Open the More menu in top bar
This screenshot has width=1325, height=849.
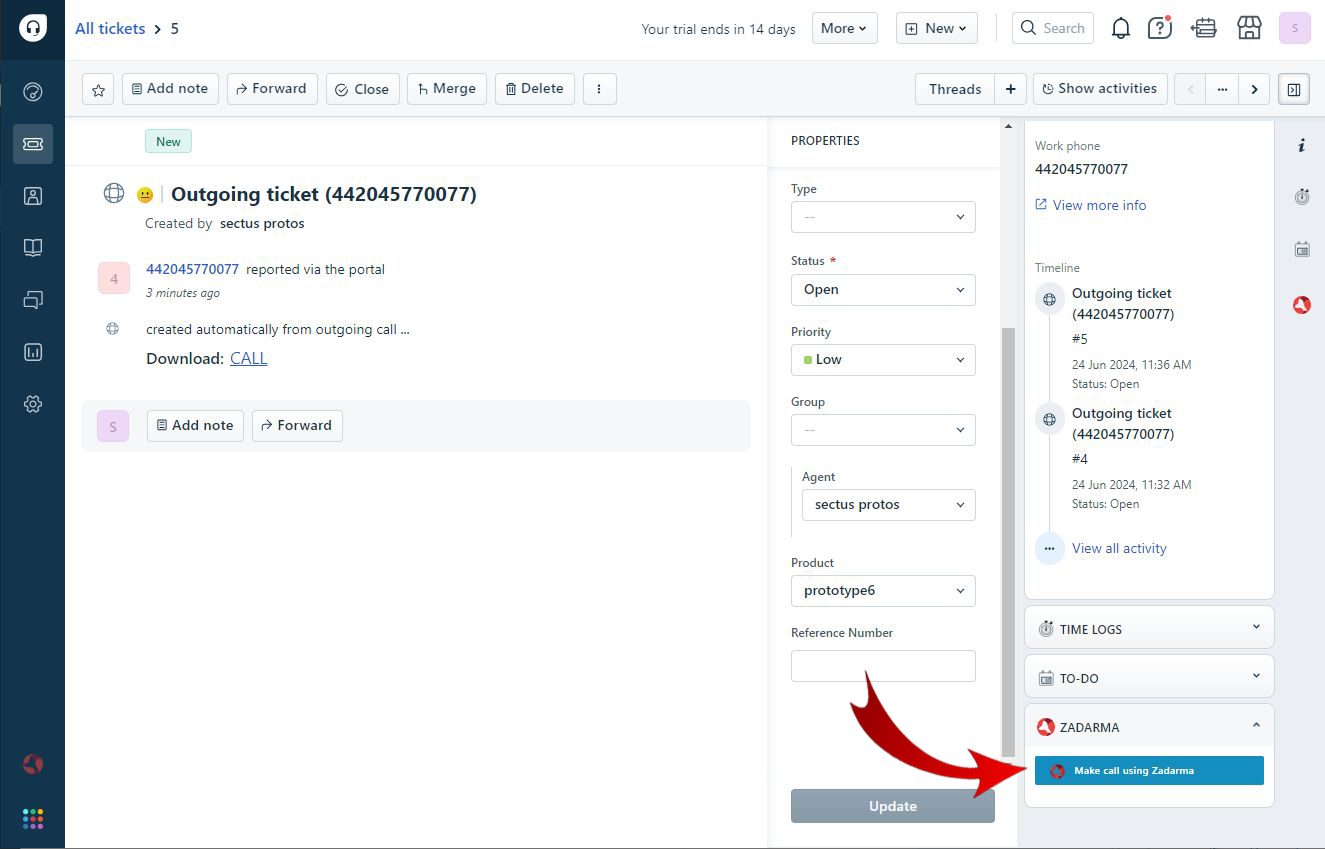[x=844, y=29]
